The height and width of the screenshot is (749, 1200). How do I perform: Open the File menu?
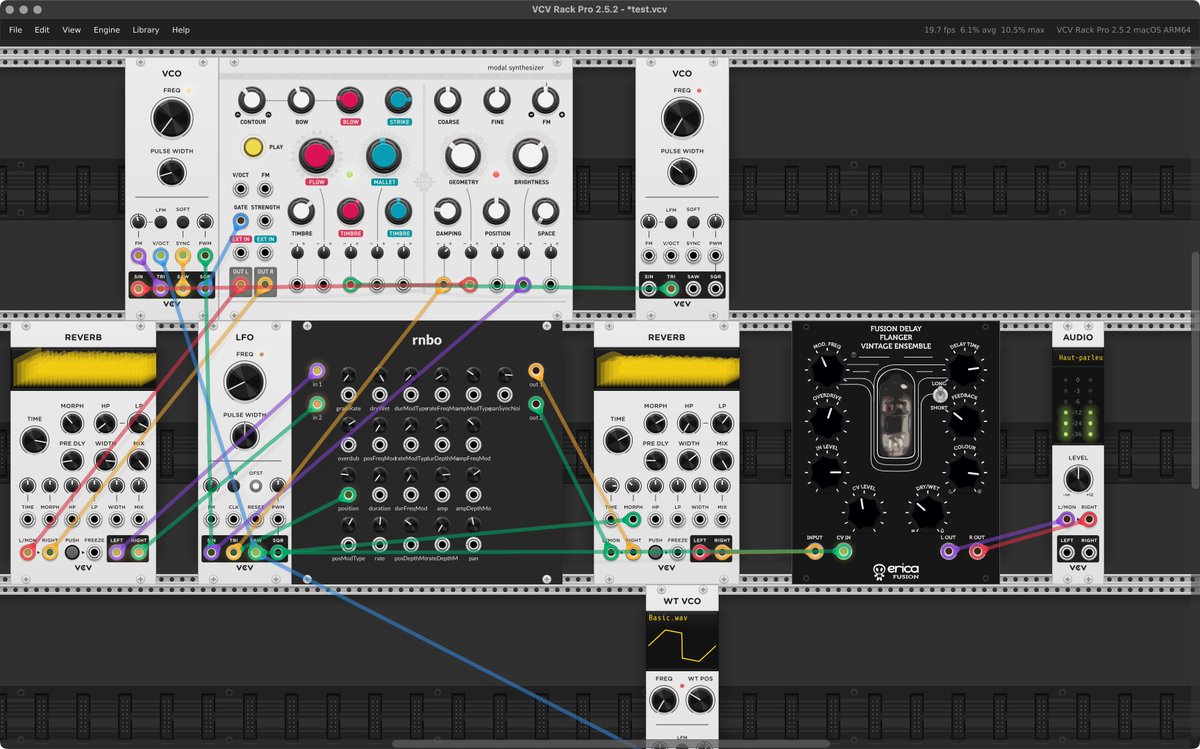16,30
